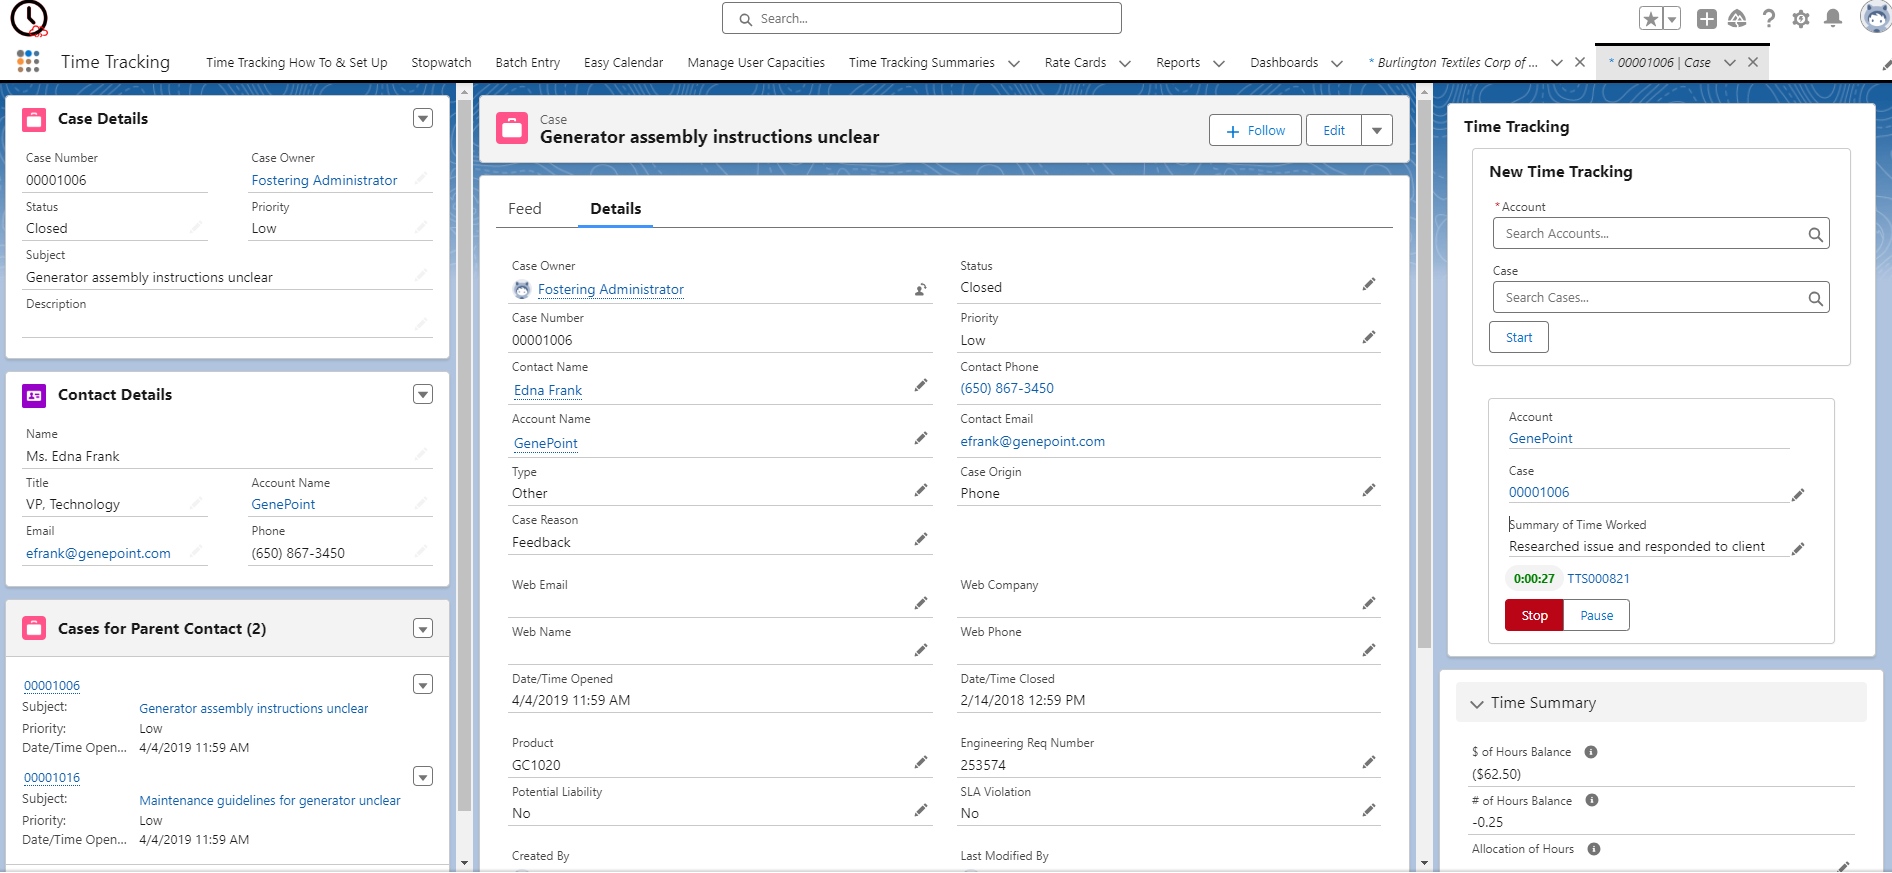Open the Global Actions plus icon

1707,19
